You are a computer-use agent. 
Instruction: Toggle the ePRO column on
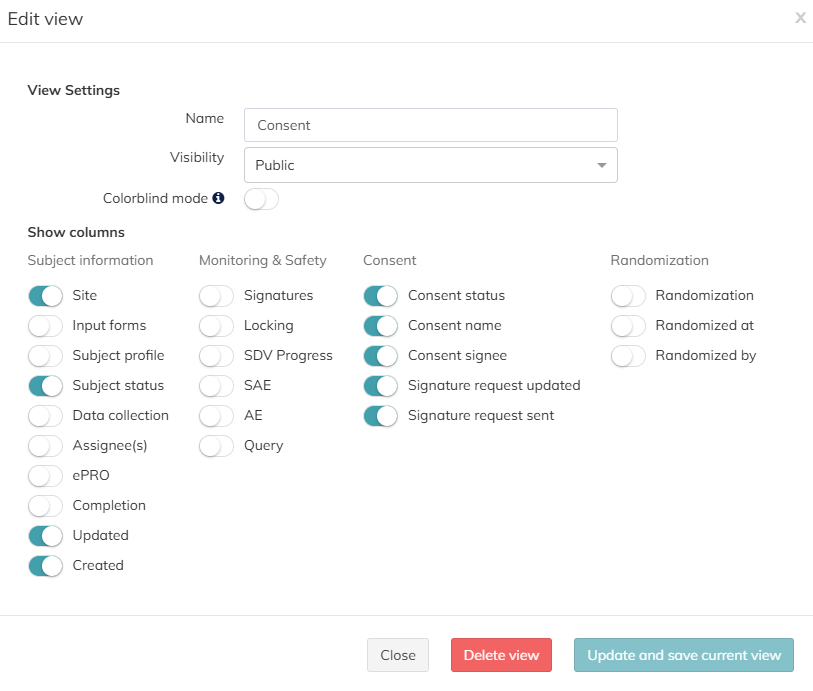point(45,476)
